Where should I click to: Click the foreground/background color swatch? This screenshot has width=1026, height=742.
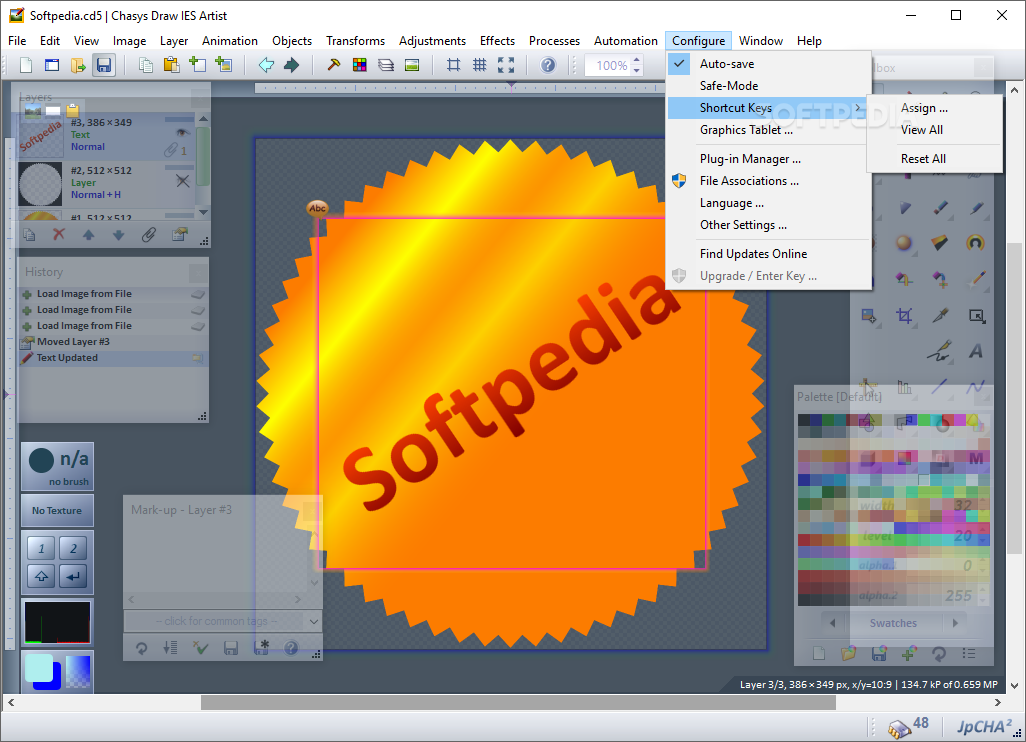coord(43,671)
